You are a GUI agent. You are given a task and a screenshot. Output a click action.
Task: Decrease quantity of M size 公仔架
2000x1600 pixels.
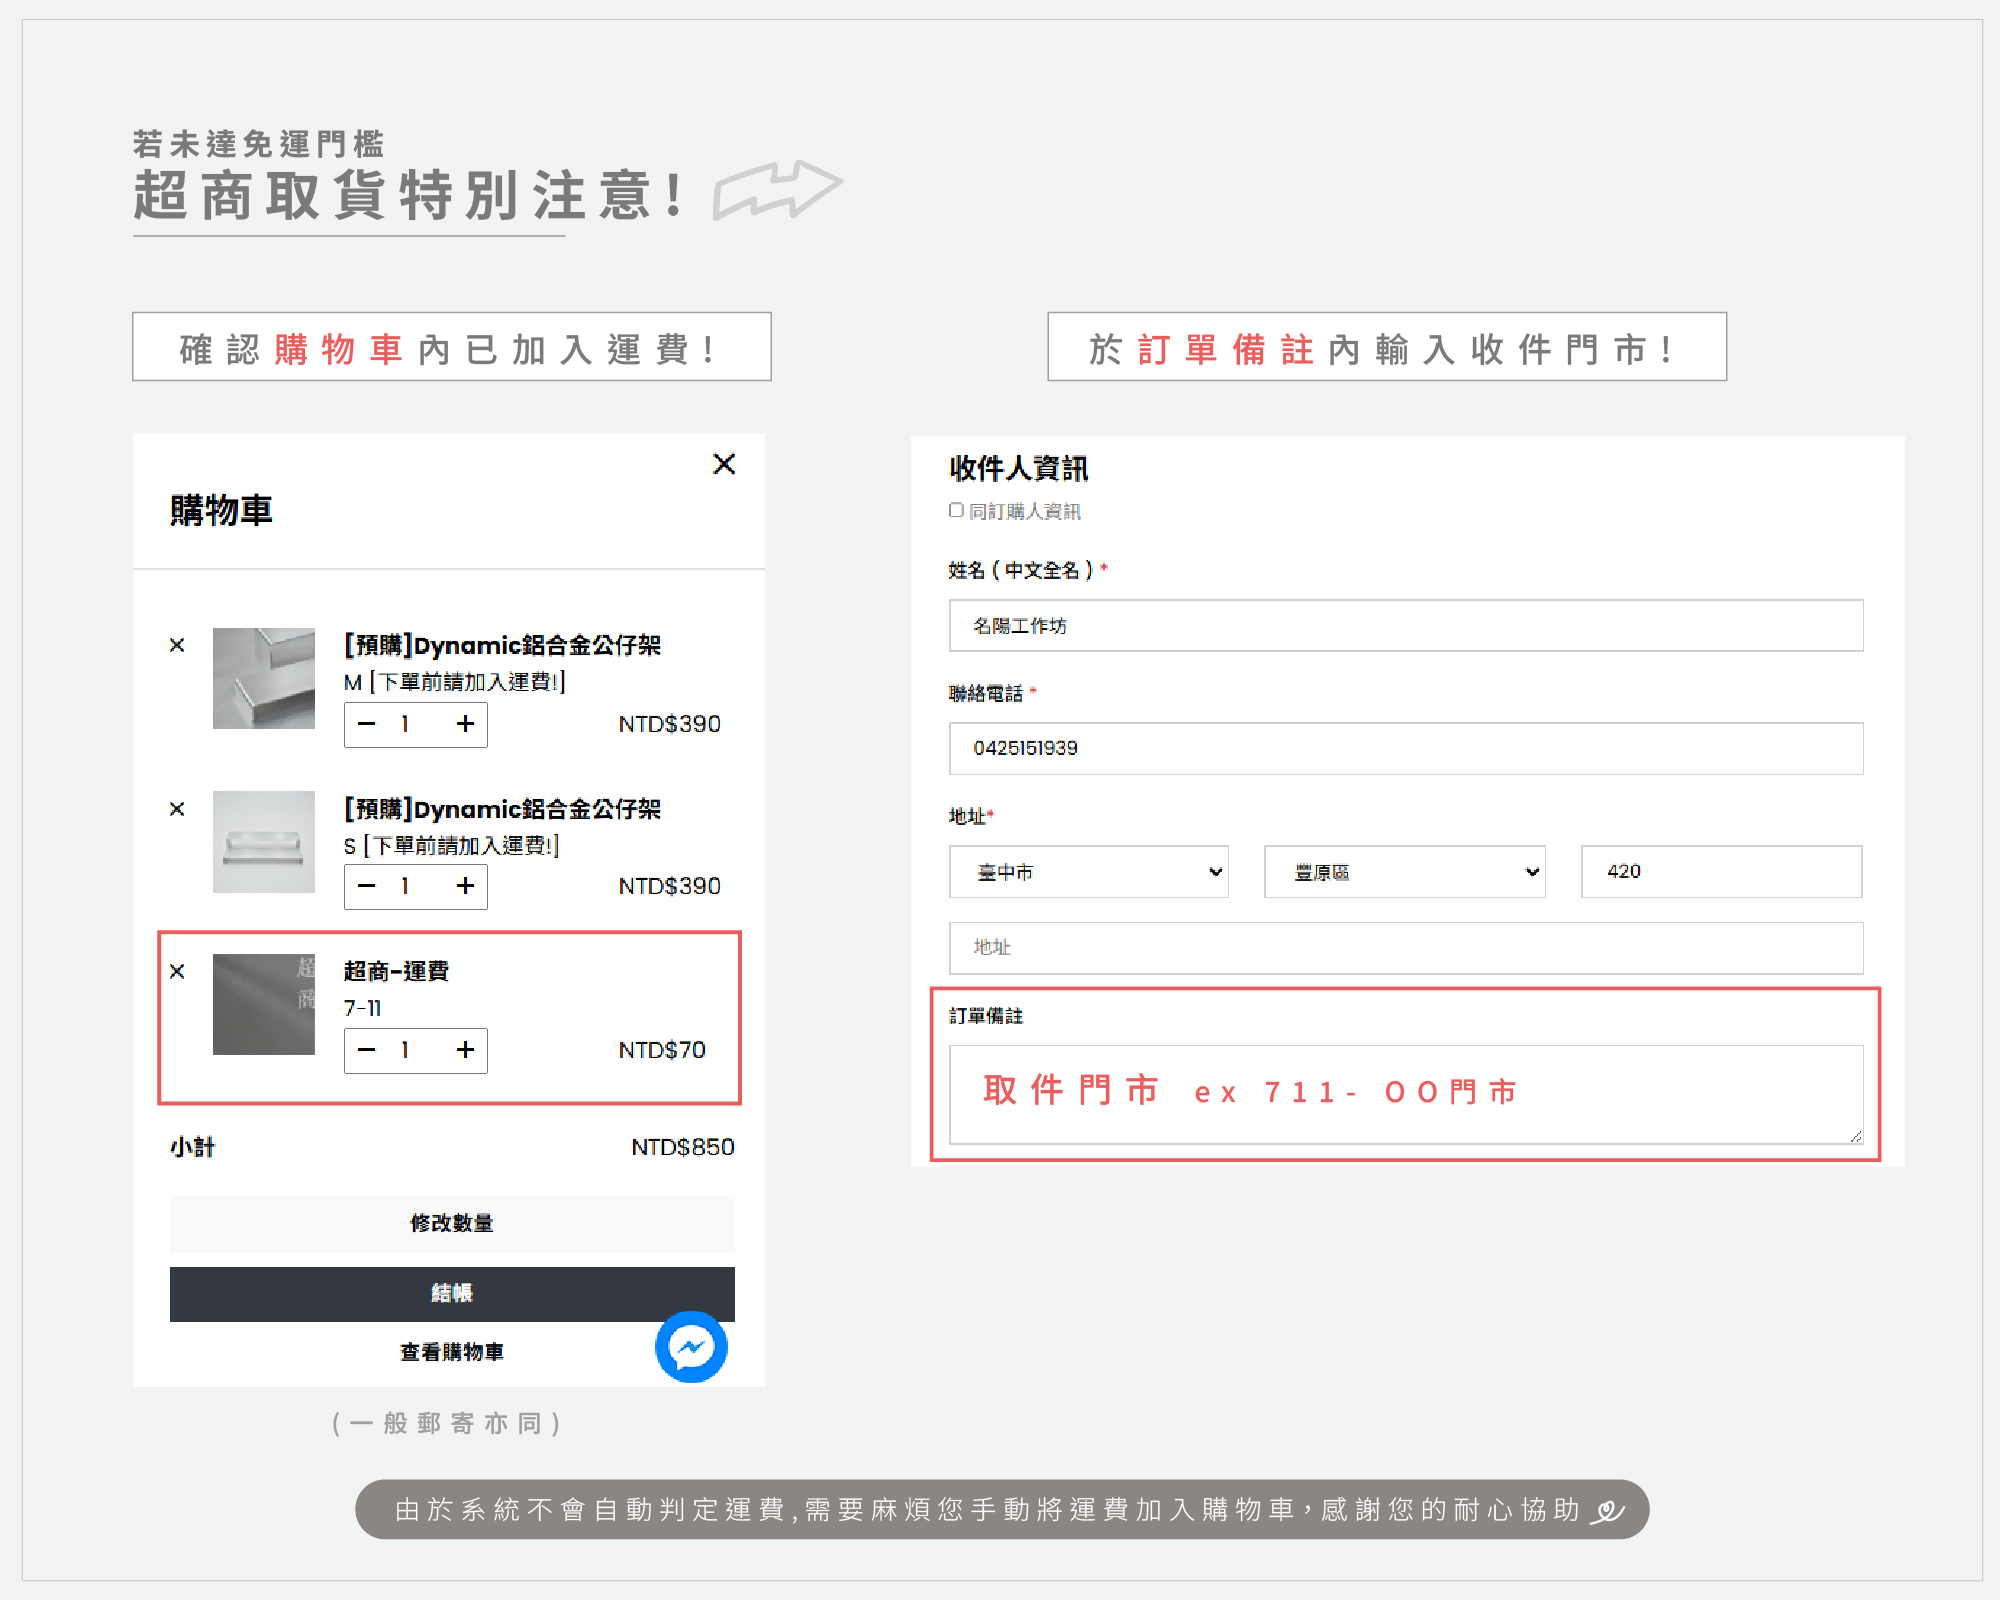pyautogui.click(x=367, y=724)
